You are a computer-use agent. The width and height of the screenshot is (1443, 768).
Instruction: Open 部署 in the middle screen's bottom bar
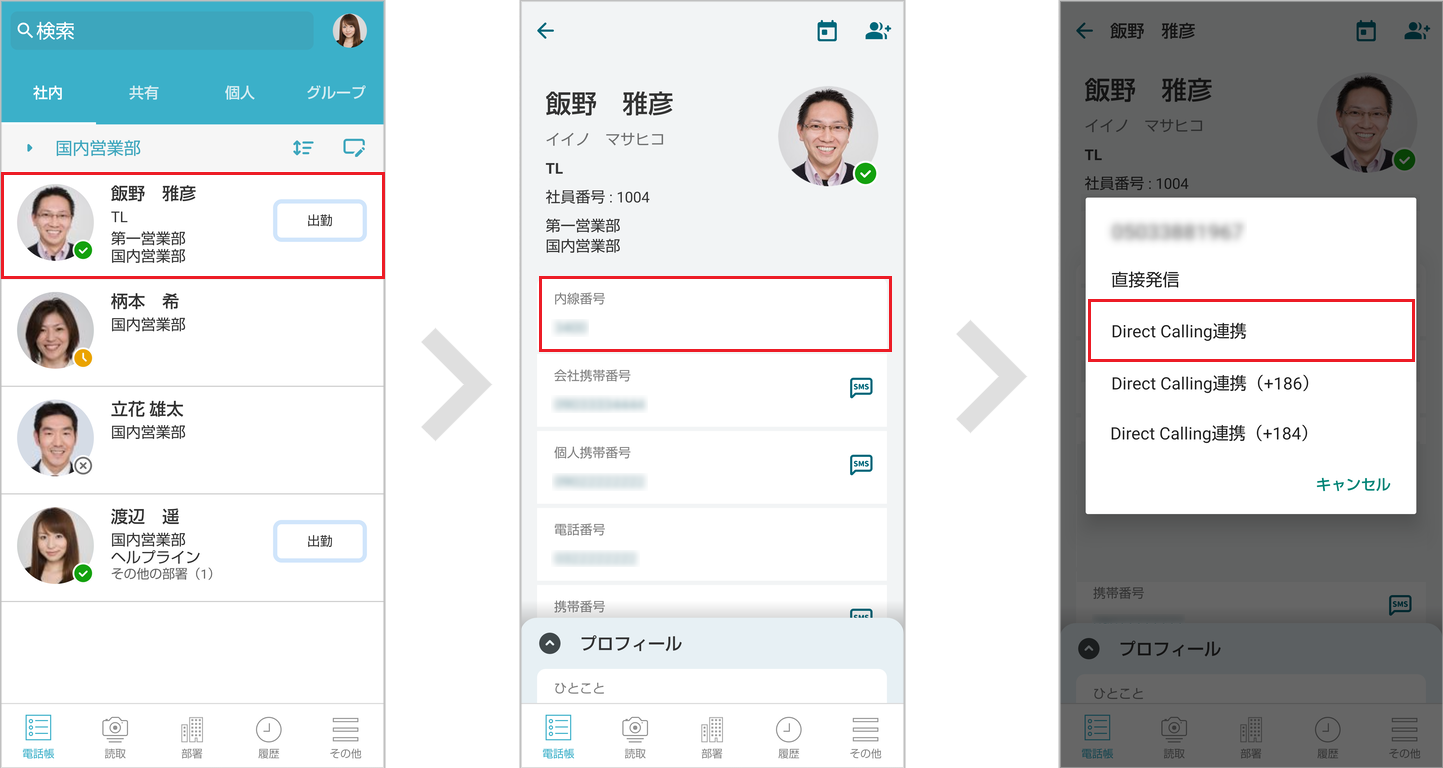point(712,737)
